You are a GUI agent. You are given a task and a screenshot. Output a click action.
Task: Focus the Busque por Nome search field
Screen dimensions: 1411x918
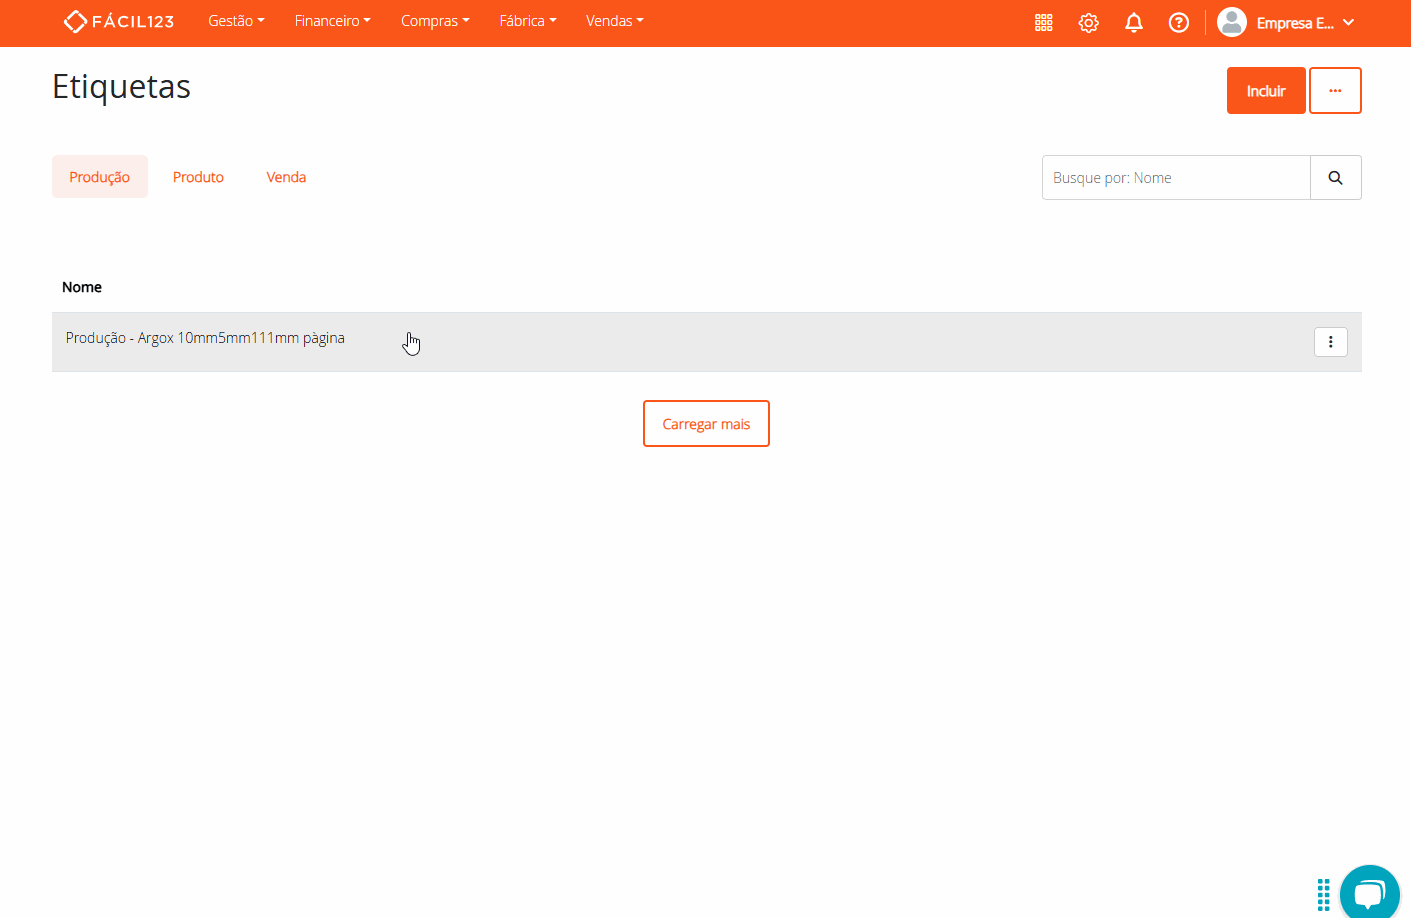(1175, 178)
